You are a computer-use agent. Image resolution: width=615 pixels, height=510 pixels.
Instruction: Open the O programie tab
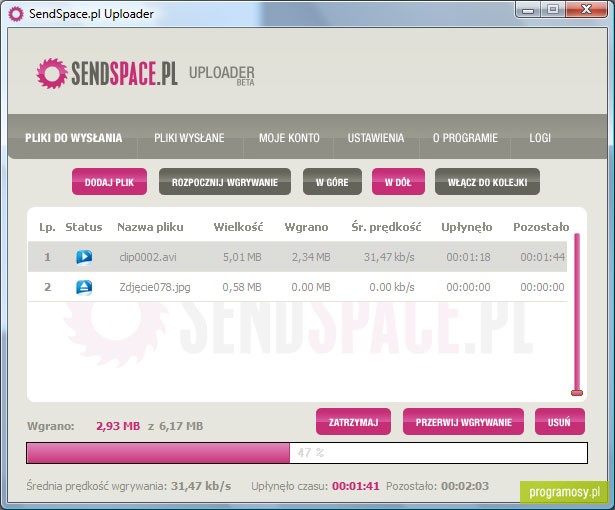point(465,138)
